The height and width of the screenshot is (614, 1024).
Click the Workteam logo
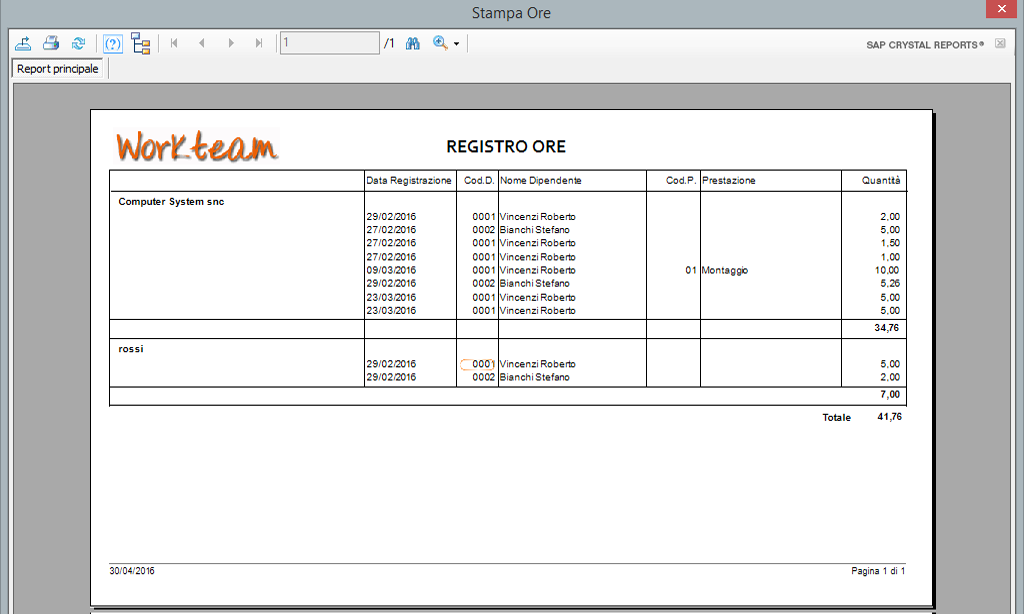tap(198, 146)
